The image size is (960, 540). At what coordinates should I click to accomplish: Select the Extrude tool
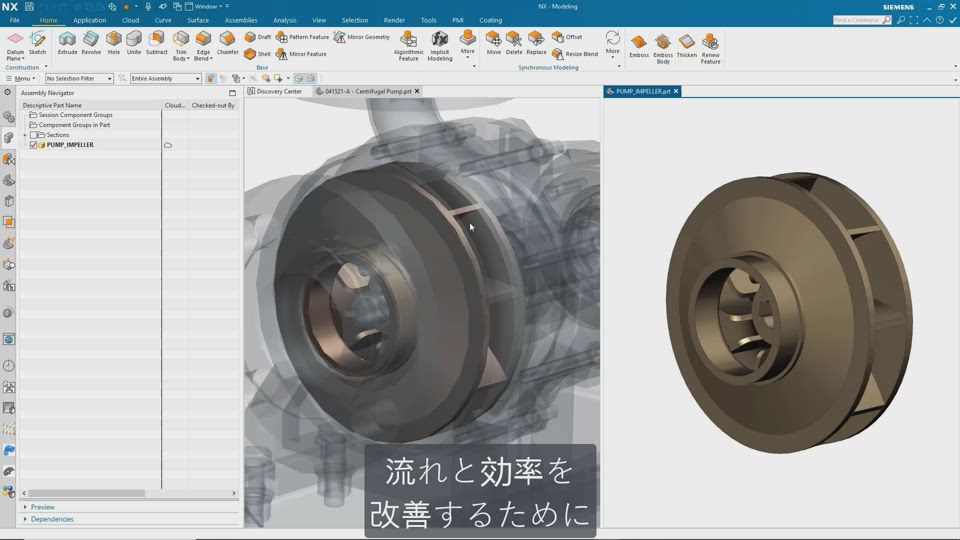67,42
